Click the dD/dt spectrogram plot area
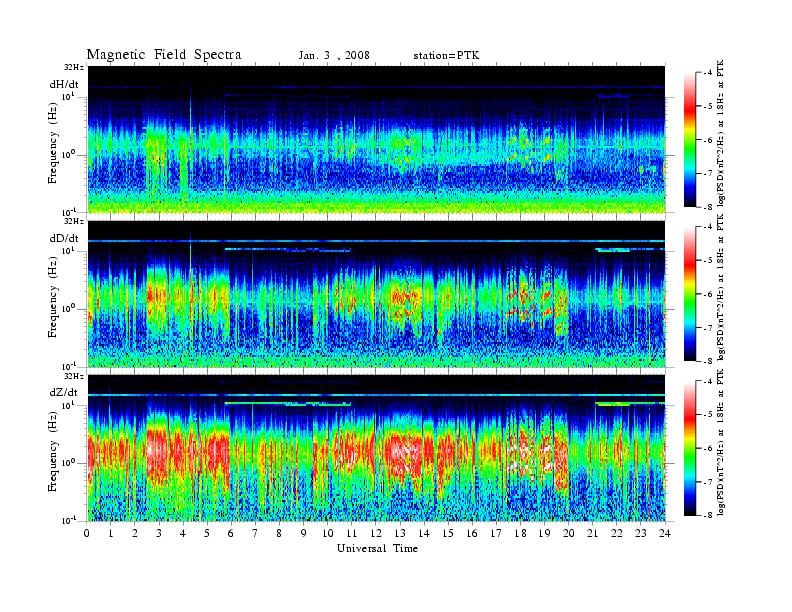Screen dimensions: 792x612 (x=376, y=293)
